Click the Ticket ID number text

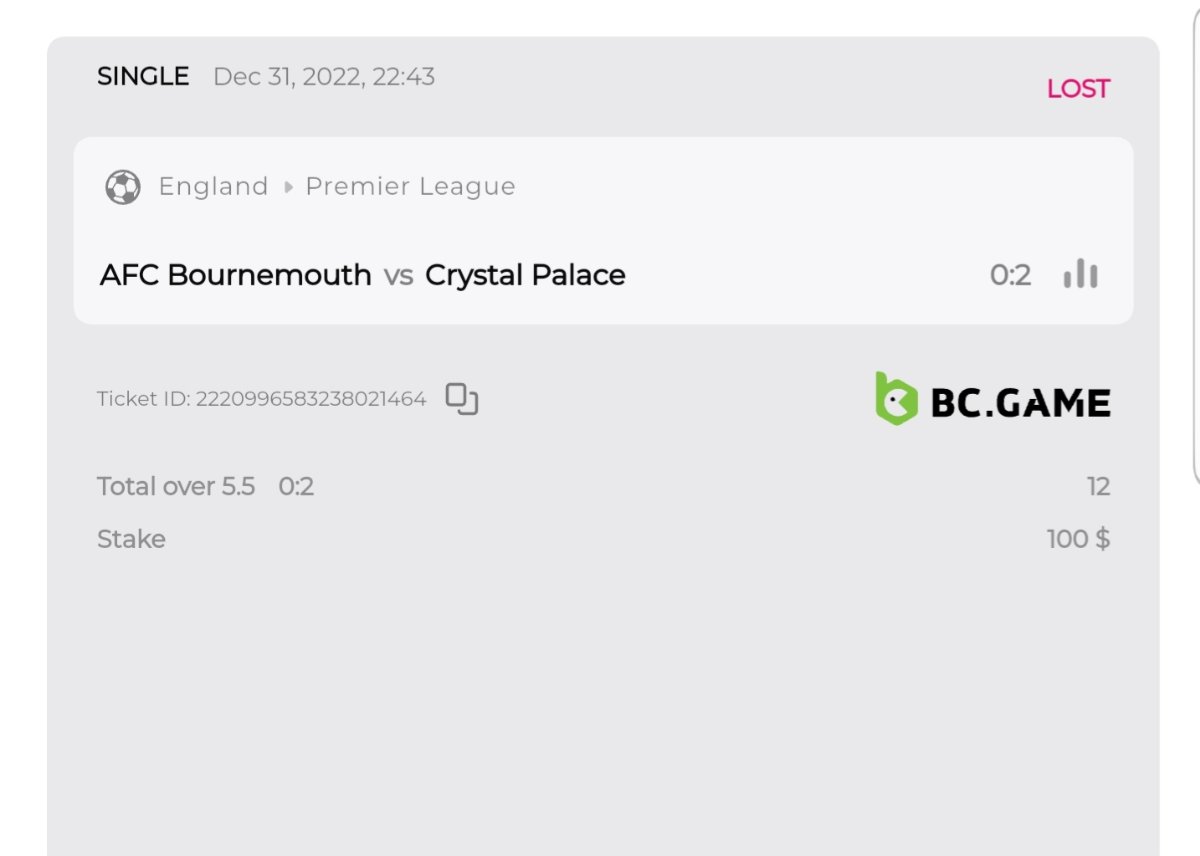click(311, 399)
